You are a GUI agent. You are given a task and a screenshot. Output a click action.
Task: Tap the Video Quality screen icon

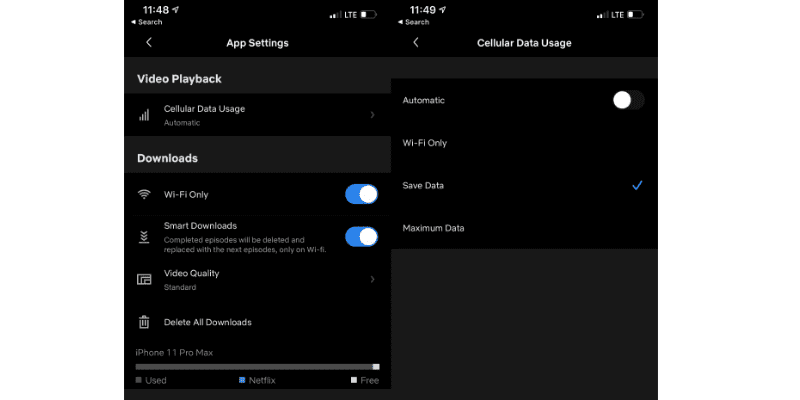pyautogui.click(x=144, y=279)
